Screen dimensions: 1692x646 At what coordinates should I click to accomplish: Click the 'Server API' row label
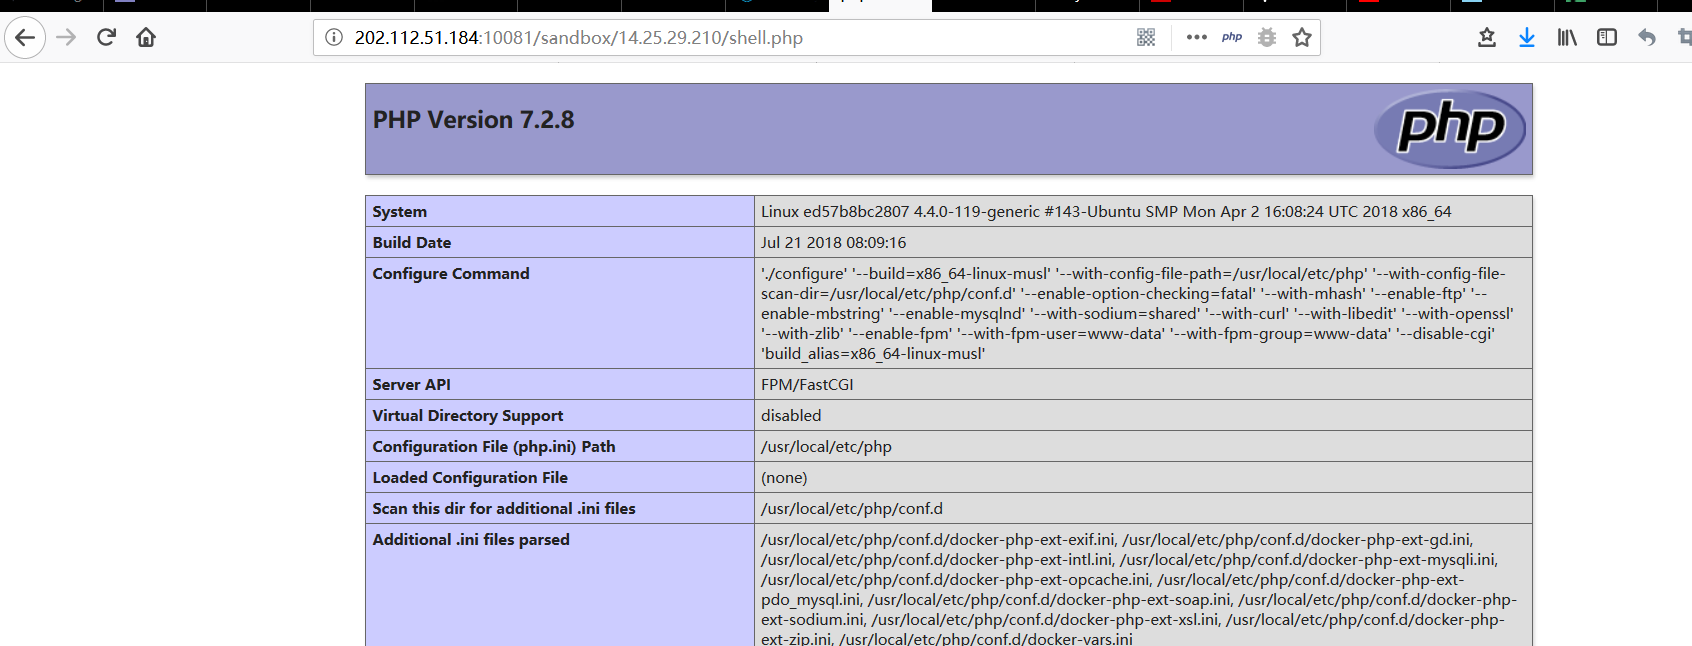[412, 385]
